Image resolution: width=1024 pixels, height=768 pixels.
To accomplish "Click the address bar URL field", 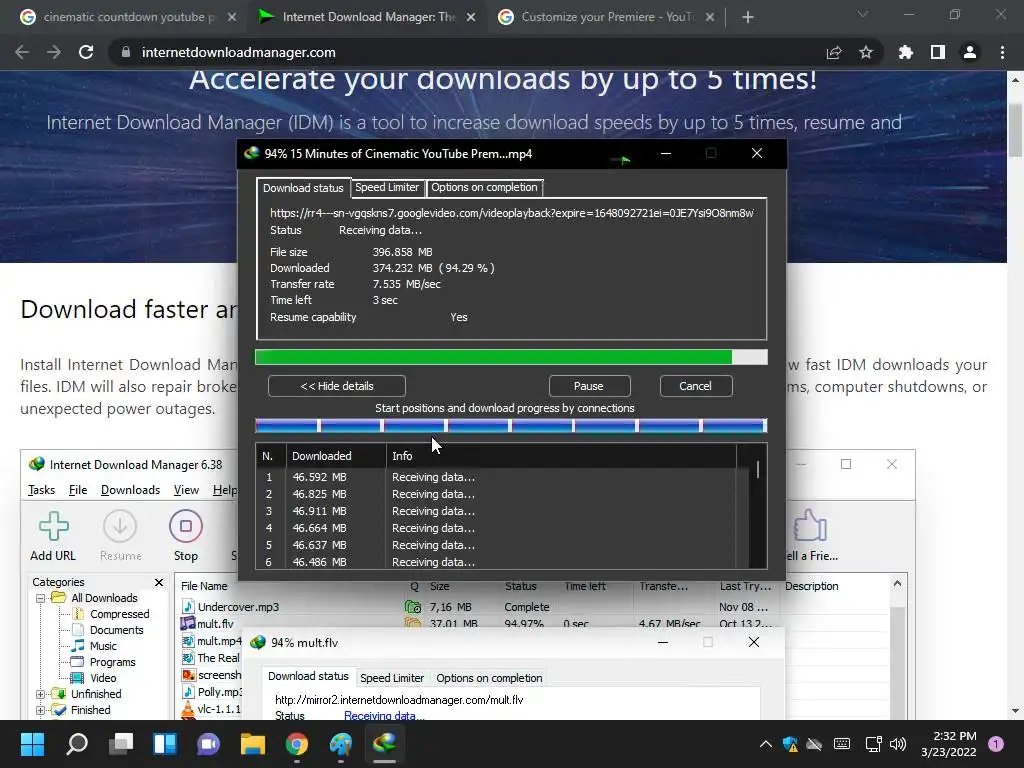I will point(470,52).
